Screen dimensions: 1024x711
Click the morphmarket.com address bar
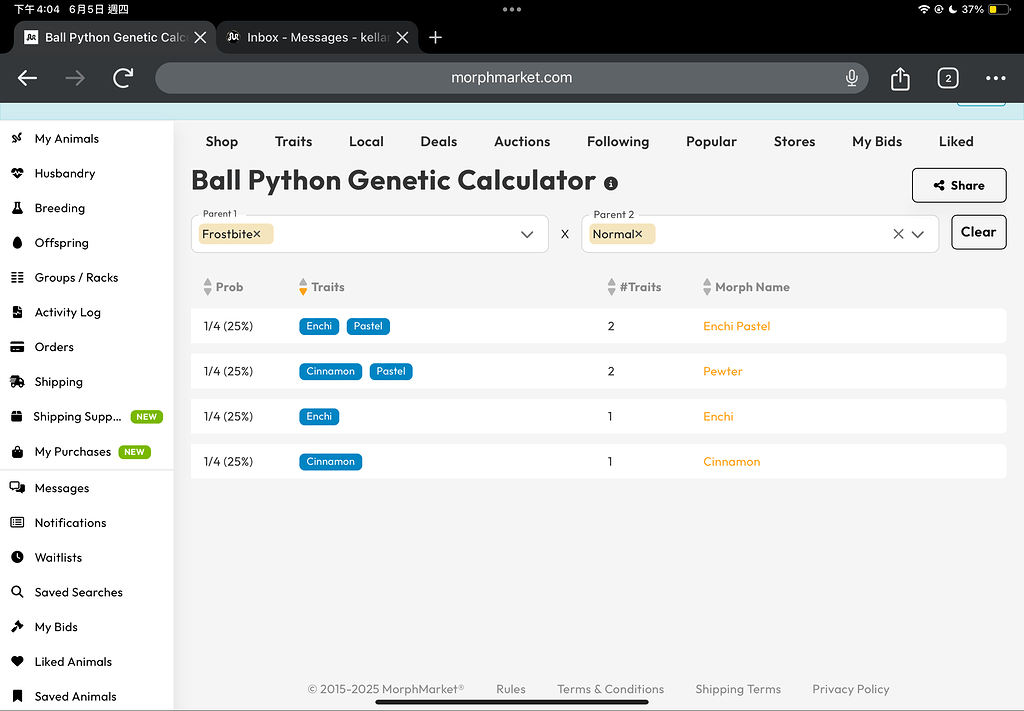tap(511, 78)
